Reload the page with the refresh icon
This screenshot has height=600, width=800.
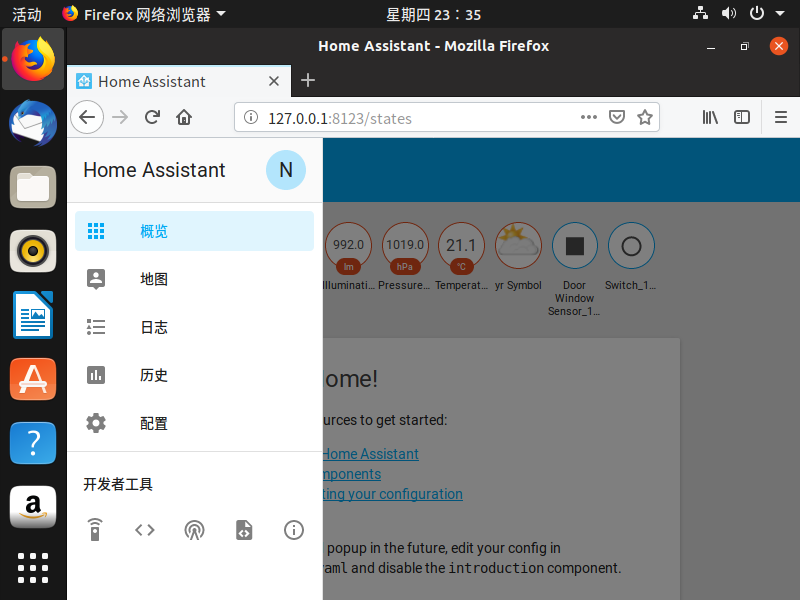click(x=152, y=117)
